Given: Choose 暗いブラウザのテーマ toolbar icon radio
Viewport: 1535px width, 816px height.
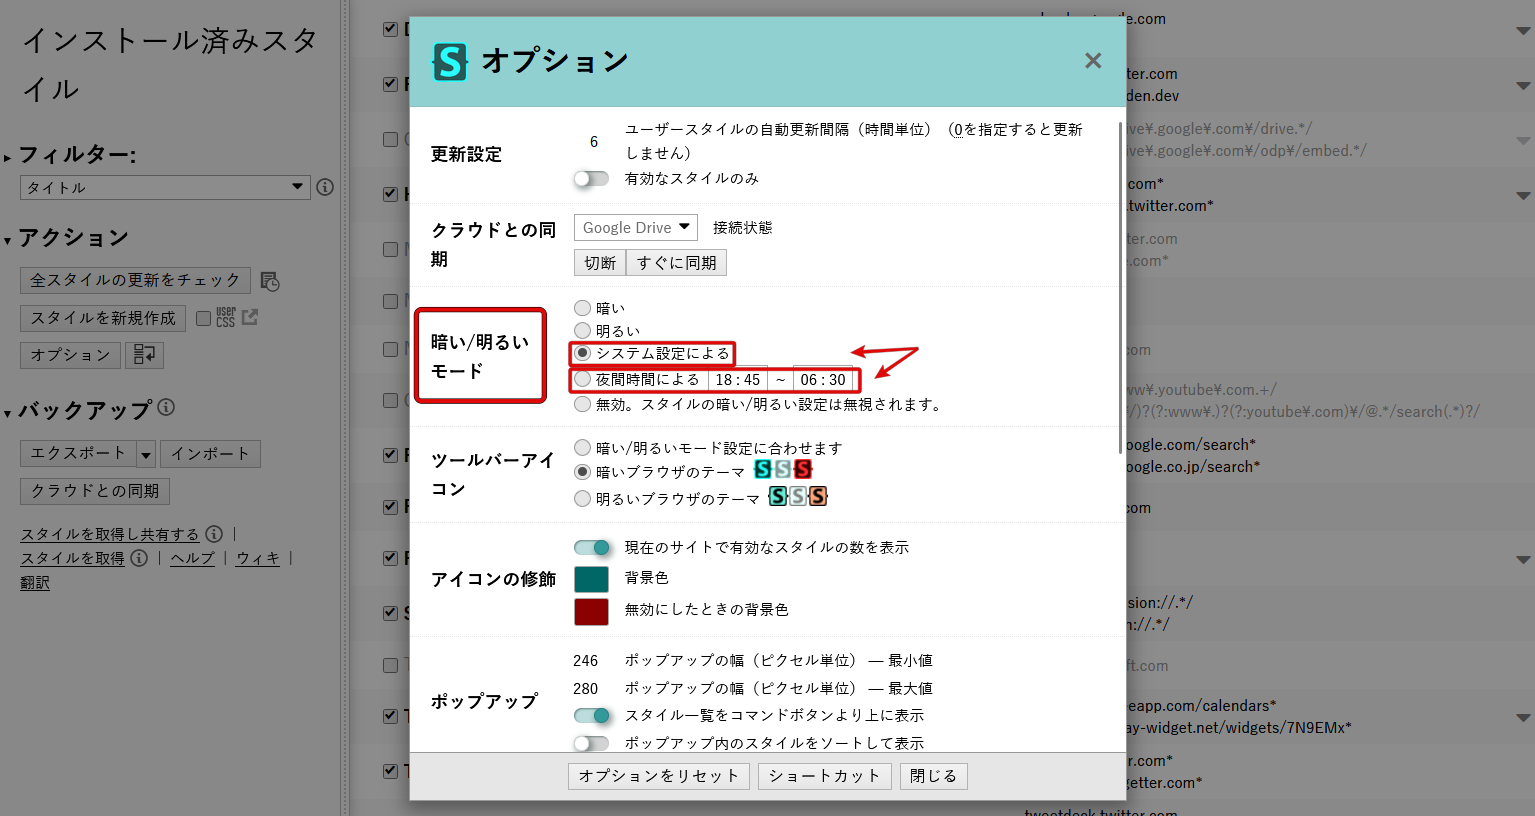Looking at the screenshot, I should coord(582,471).
